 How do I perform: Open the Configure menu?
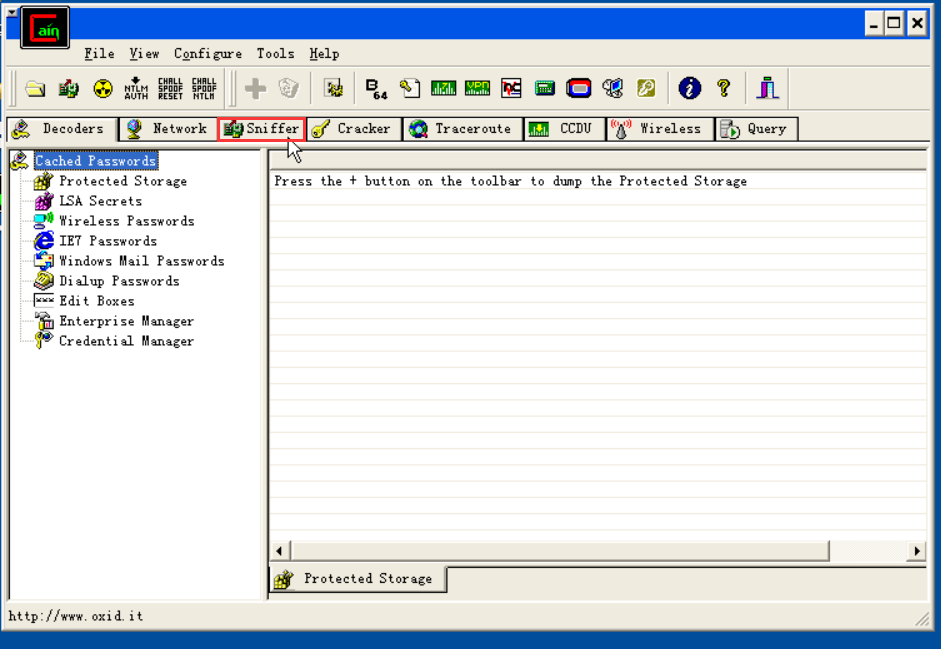[208, 53]
